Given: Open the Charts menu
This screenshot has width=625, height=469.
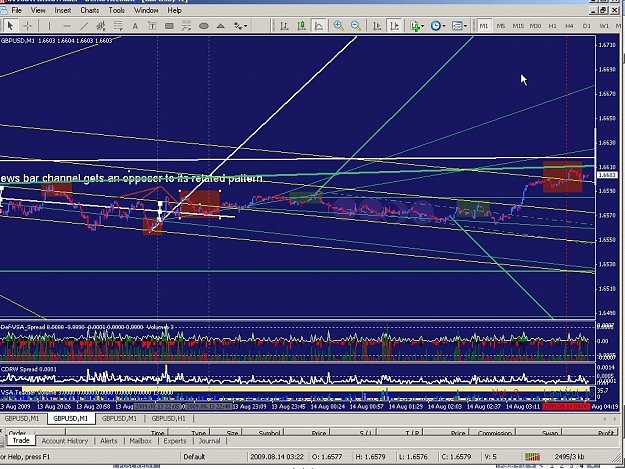Looking at the screenshot, I should point(90,10).
